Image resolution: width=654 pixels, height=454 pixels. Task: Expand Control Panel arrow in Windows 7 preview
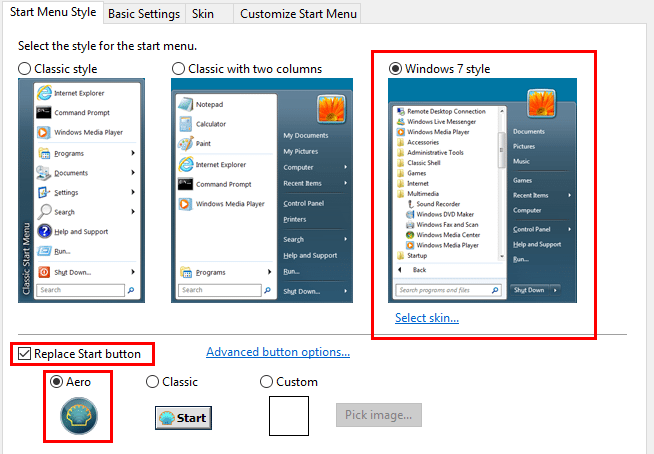569,229
